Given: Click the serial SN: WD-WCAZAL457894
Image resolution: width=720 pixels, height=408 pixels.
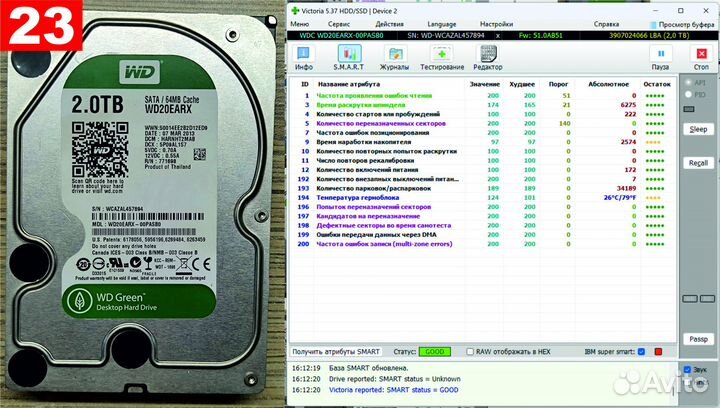Looking at the screenshot, I should click(x=445, y=35).
